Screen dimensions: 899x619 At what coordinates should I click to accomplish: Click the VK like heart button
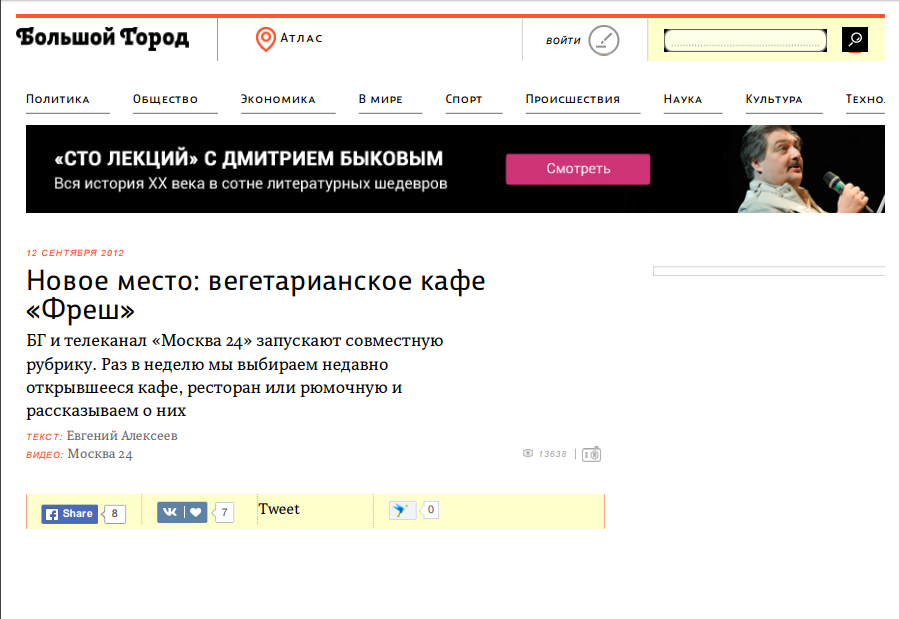182,512
